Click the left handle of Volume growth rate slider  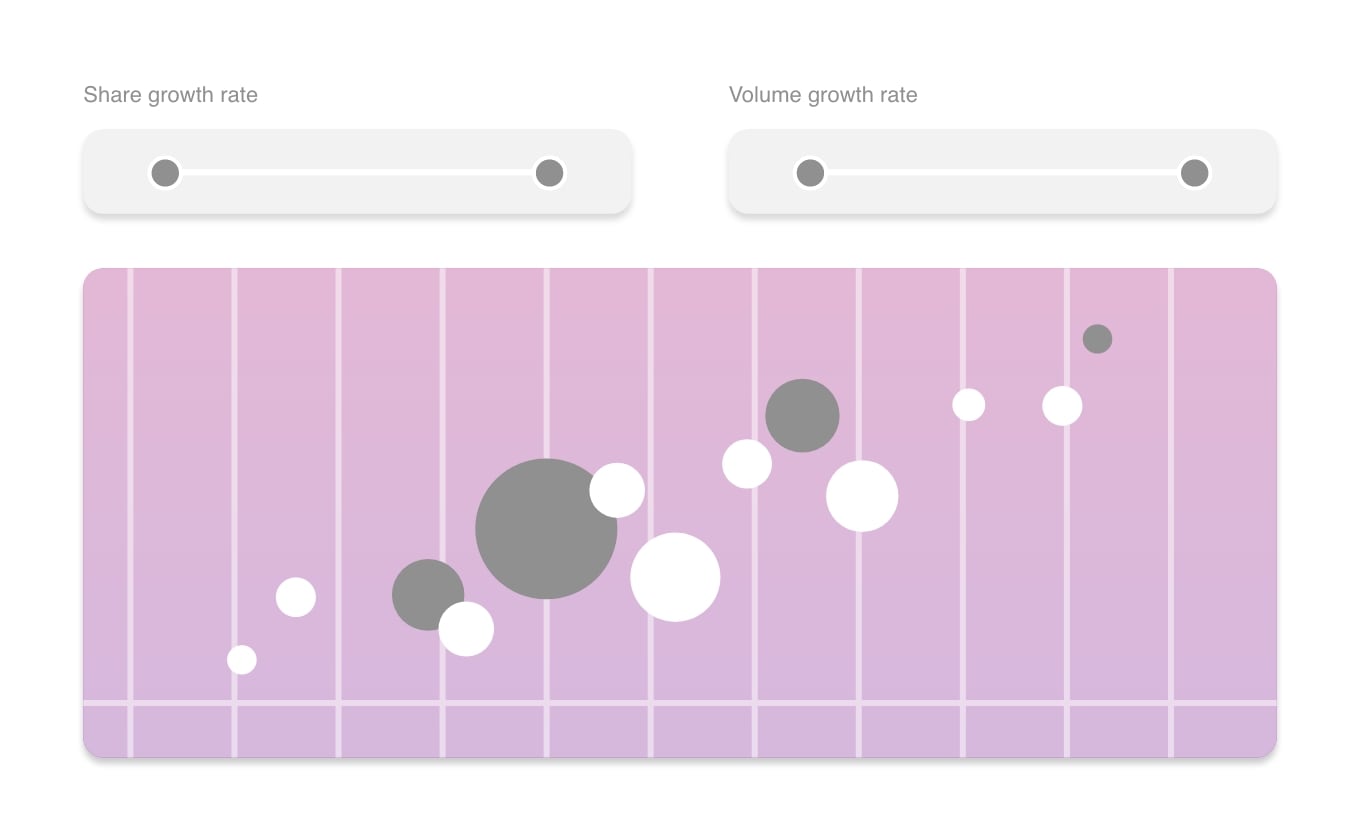pos(810,173)
